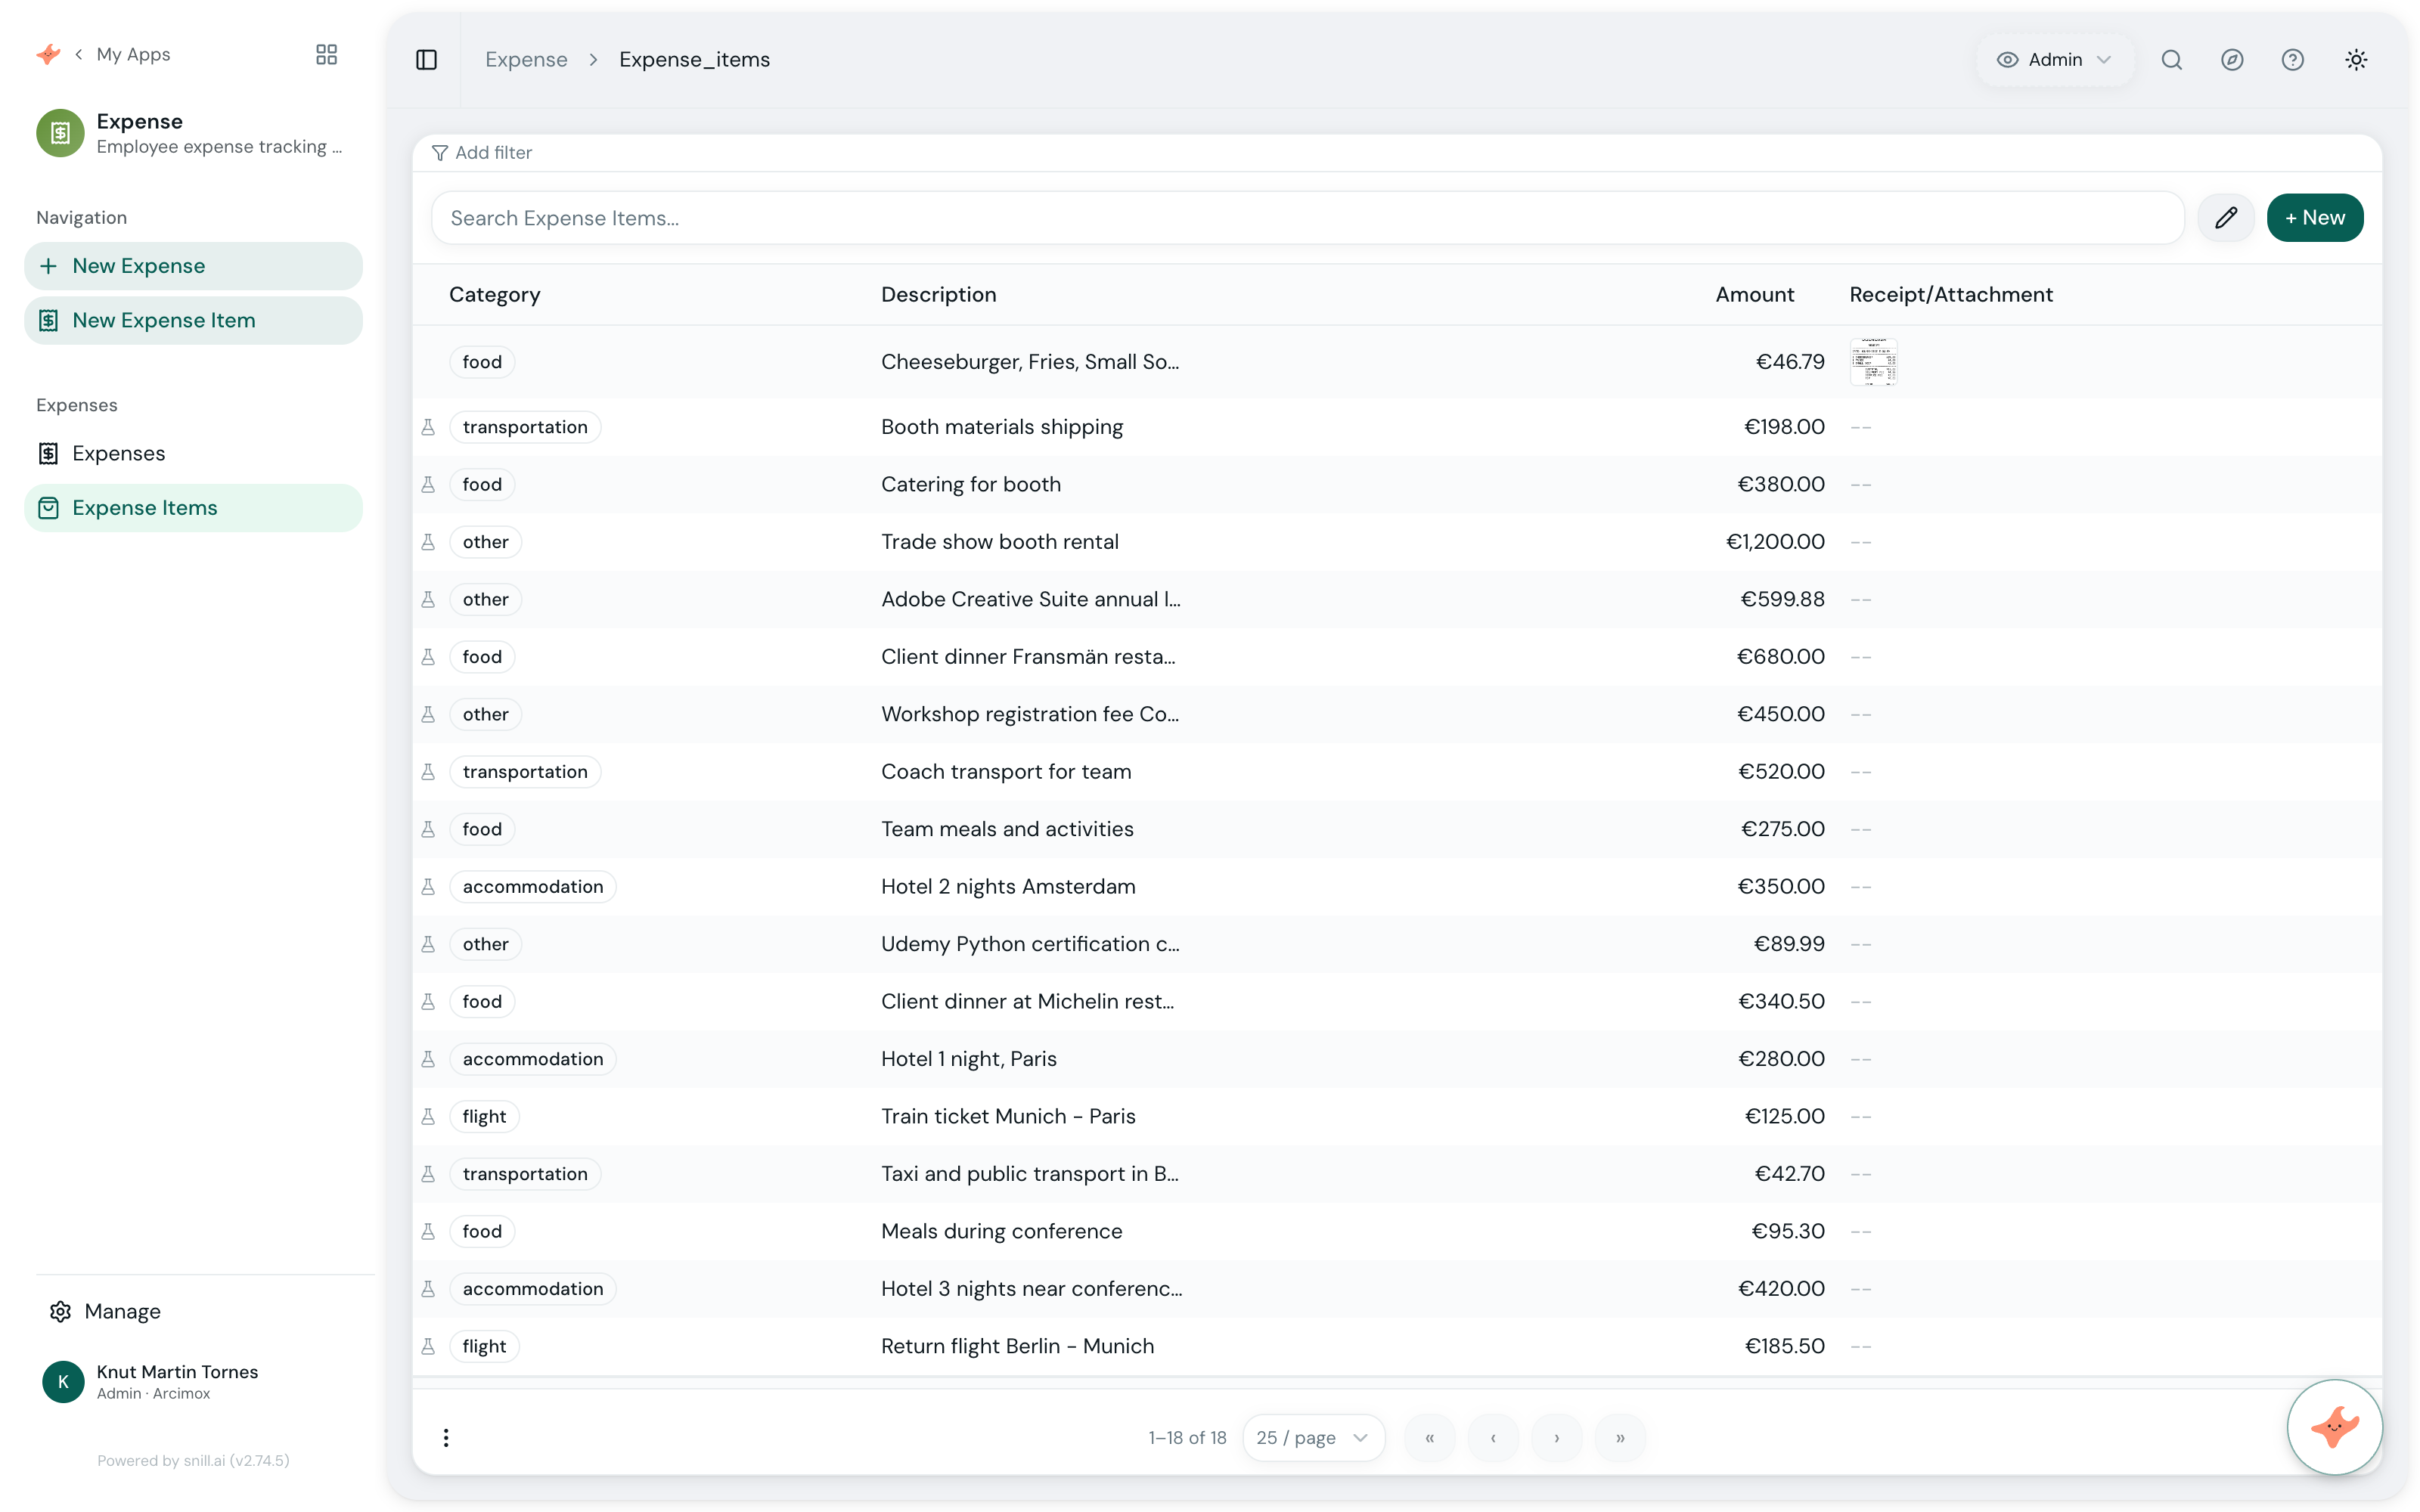Click the Expense app green icon
Image resolution: width=2420 pixels, height=1512 pixels.
click(60, 133)
